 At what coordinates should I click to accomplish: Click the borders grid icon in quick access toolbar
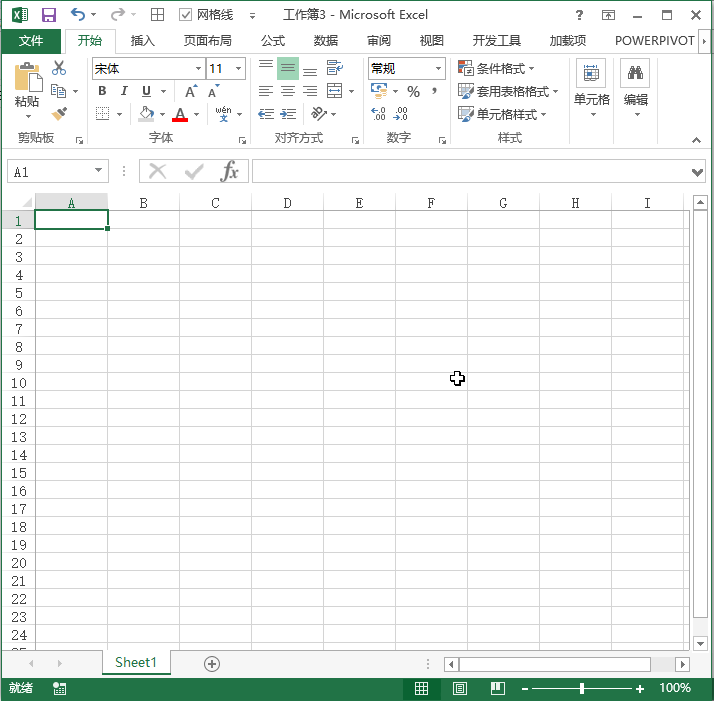(157, 15)
